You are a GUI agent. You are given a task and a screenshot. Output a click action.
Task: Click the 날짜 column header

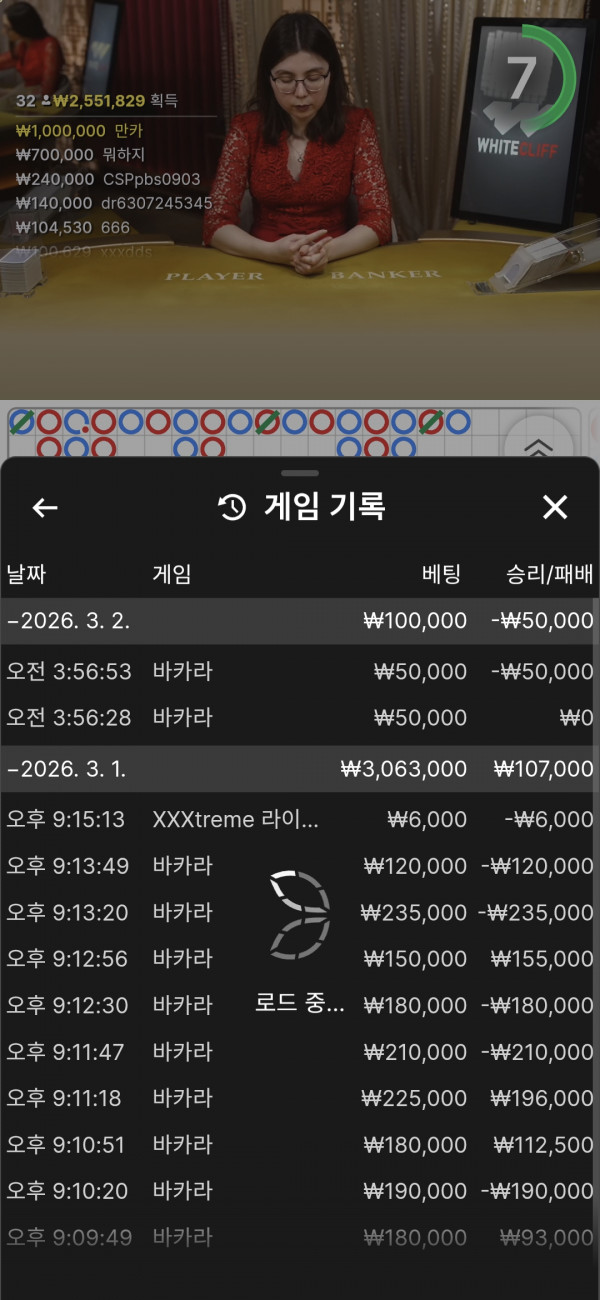click(x=27, y=574)
